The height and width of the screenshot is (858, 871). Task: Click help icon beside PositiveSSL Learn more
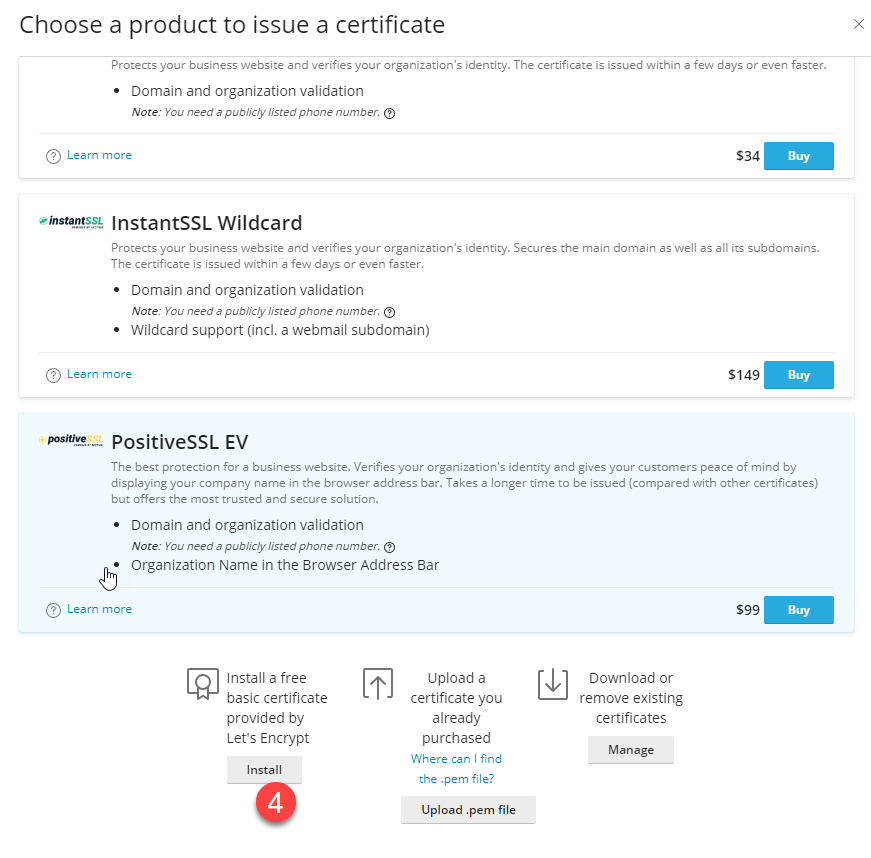(53, 610)
